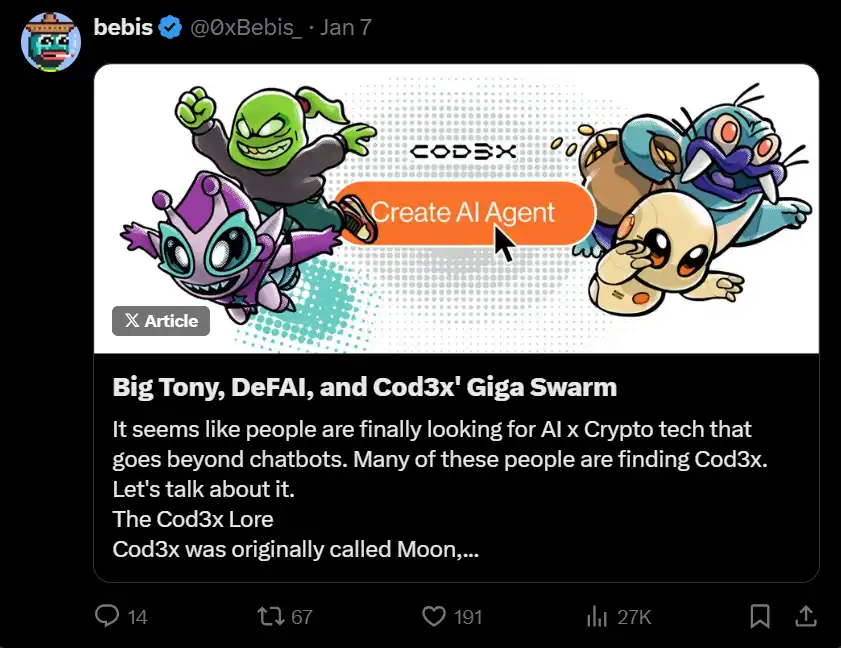The image size is (841, 648).
Task: Click the Jan 7 post date
Action: pos(346,28)
